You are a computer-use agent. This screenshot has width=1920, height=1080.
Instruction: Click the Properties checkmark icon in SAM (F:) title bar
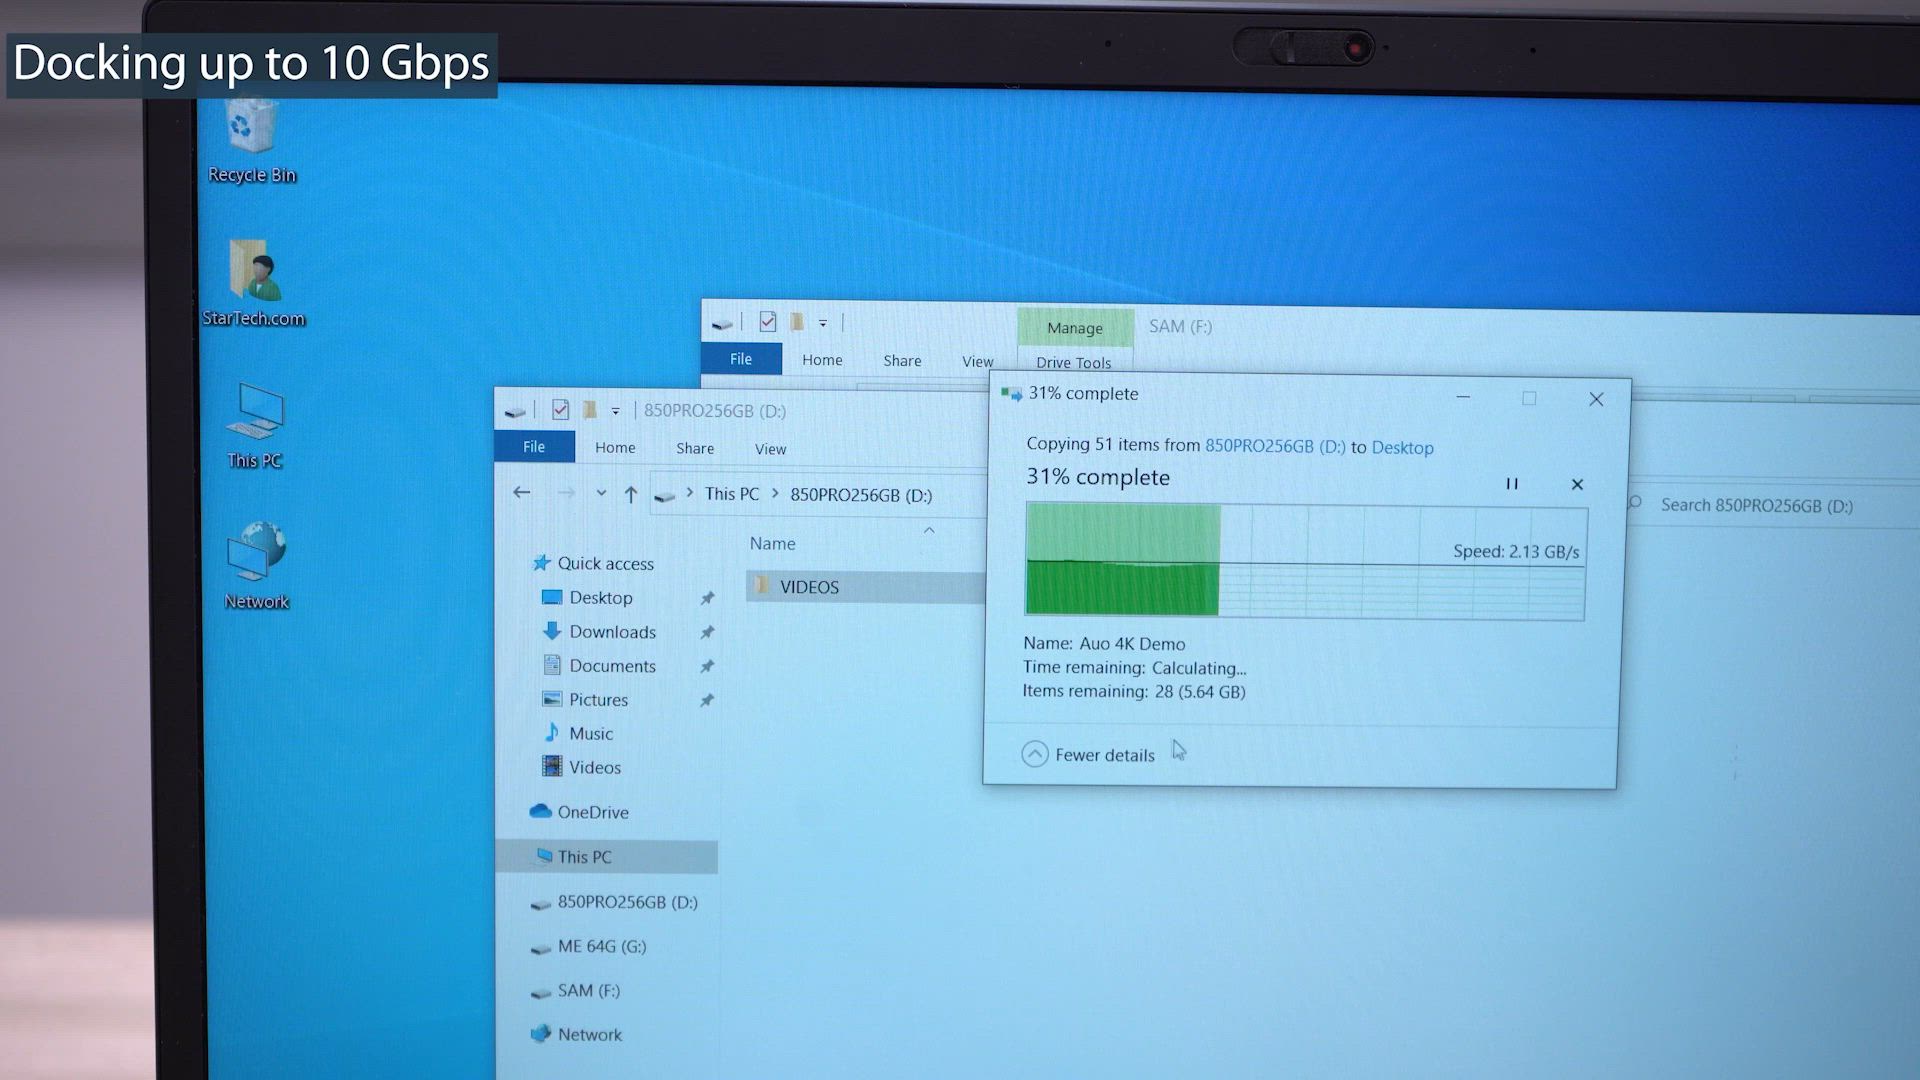[x=768, y=321]
